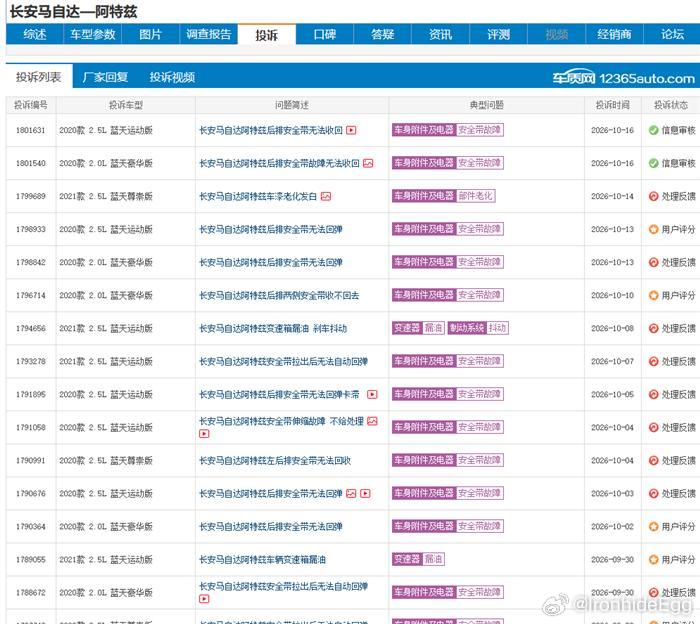
Task: Open image icon for complaint 1801540
Action: tap(368, 163)
